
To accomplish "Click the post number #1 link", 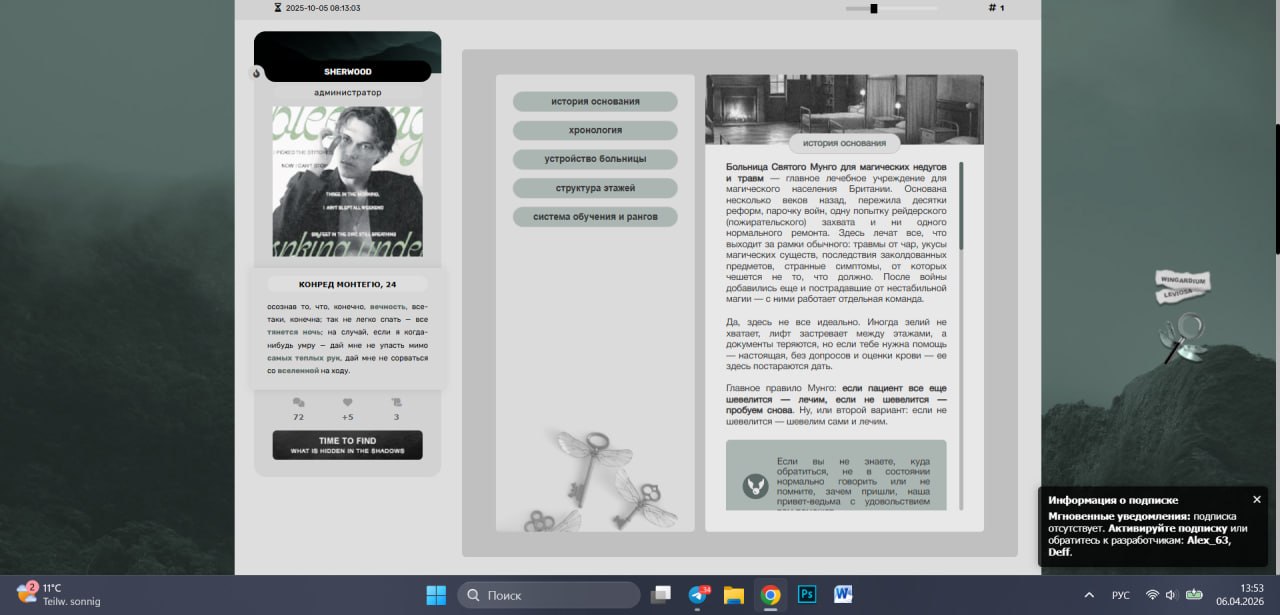I will (x=996, y=8).
